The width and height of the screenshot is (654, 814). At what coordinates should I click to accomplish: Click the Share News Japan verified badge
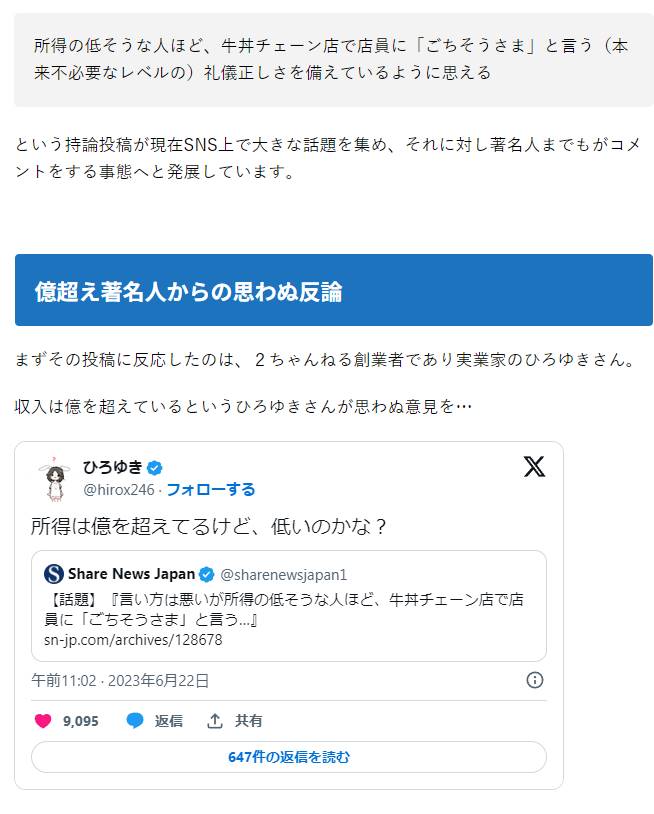tap(207, 574)
